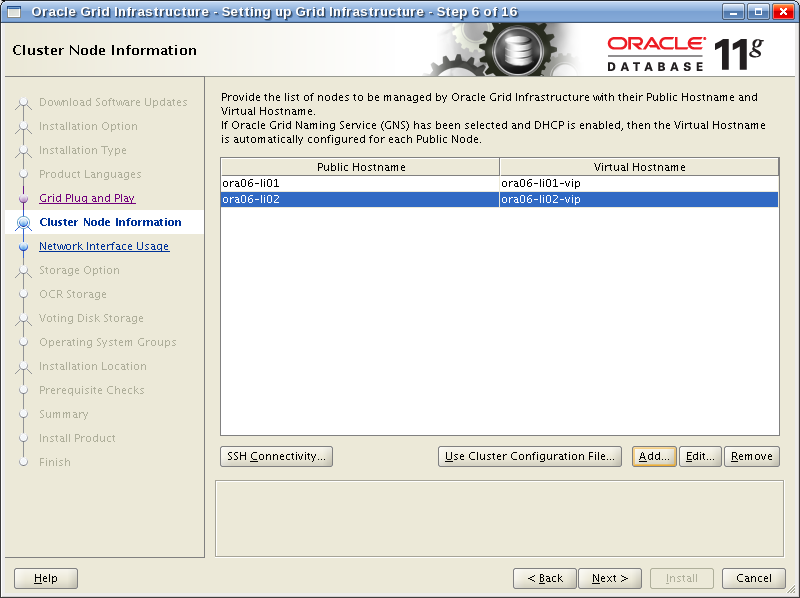Click Use Cluster Configuration File button
800x598 pixels.
point(530,456)
